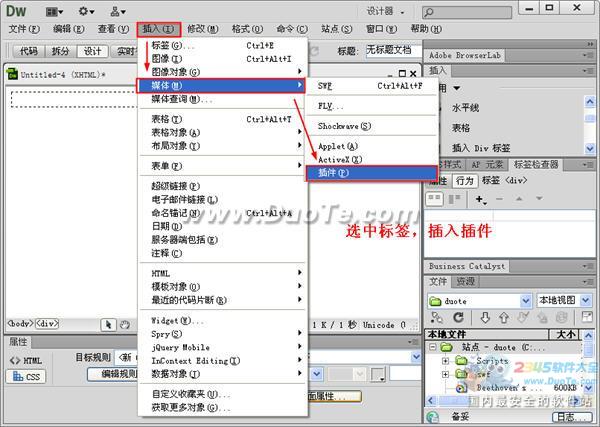Open the search box in the title bar

[x=467, y=12]
